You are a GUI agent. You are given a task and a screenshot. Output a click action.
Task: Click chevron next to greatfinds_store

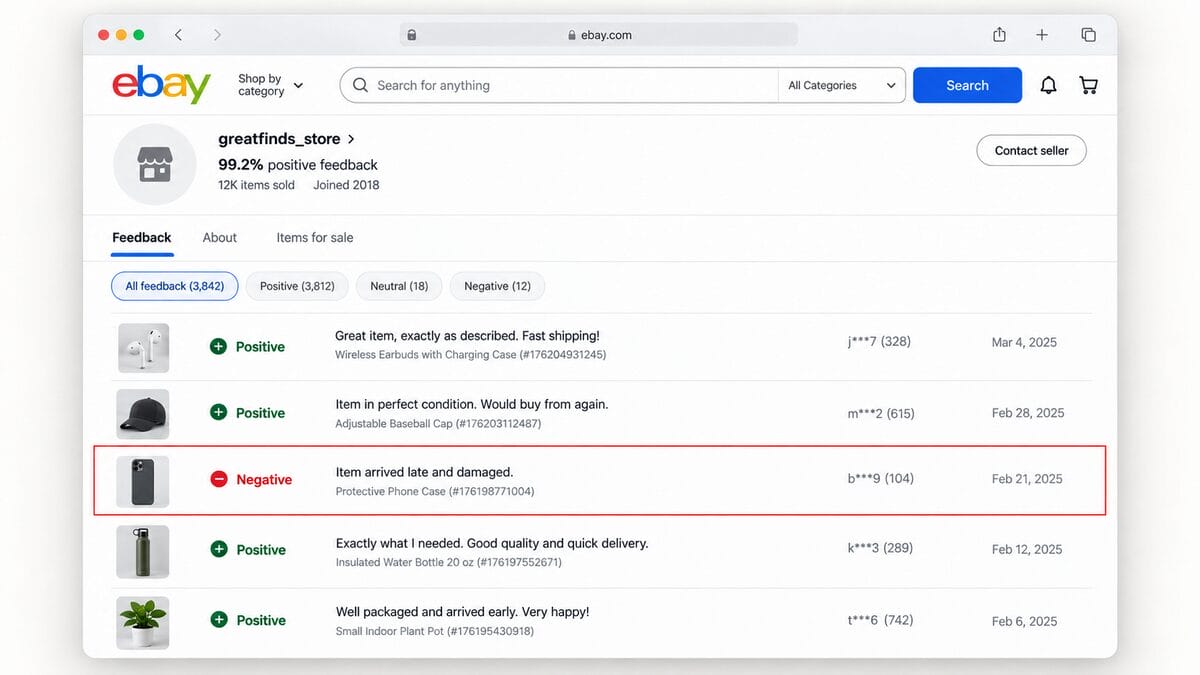click(x=351, y=139)
